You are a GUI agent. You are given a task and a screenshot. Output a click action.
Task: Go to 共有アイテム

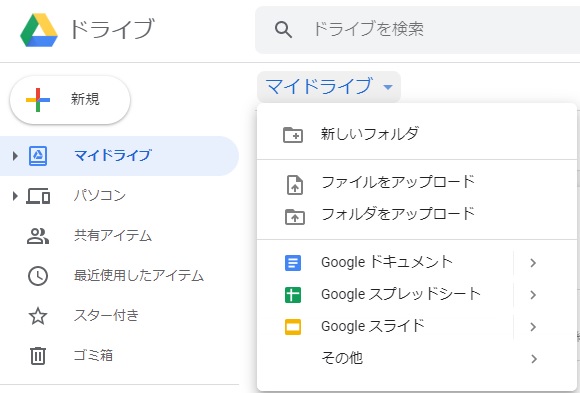119,236
